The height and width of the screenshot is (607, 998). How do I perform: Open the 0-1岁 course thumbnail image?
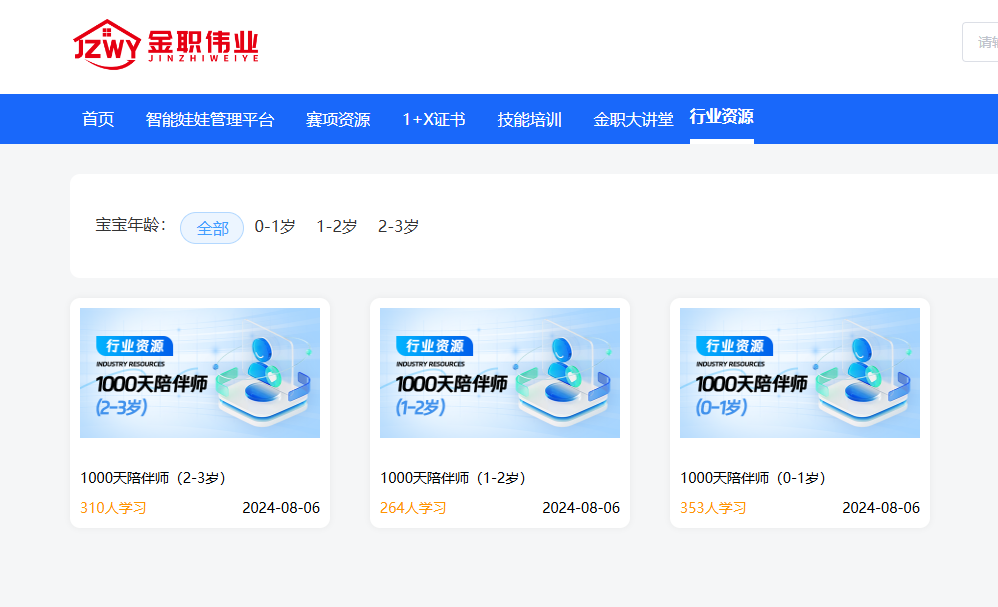800,373
